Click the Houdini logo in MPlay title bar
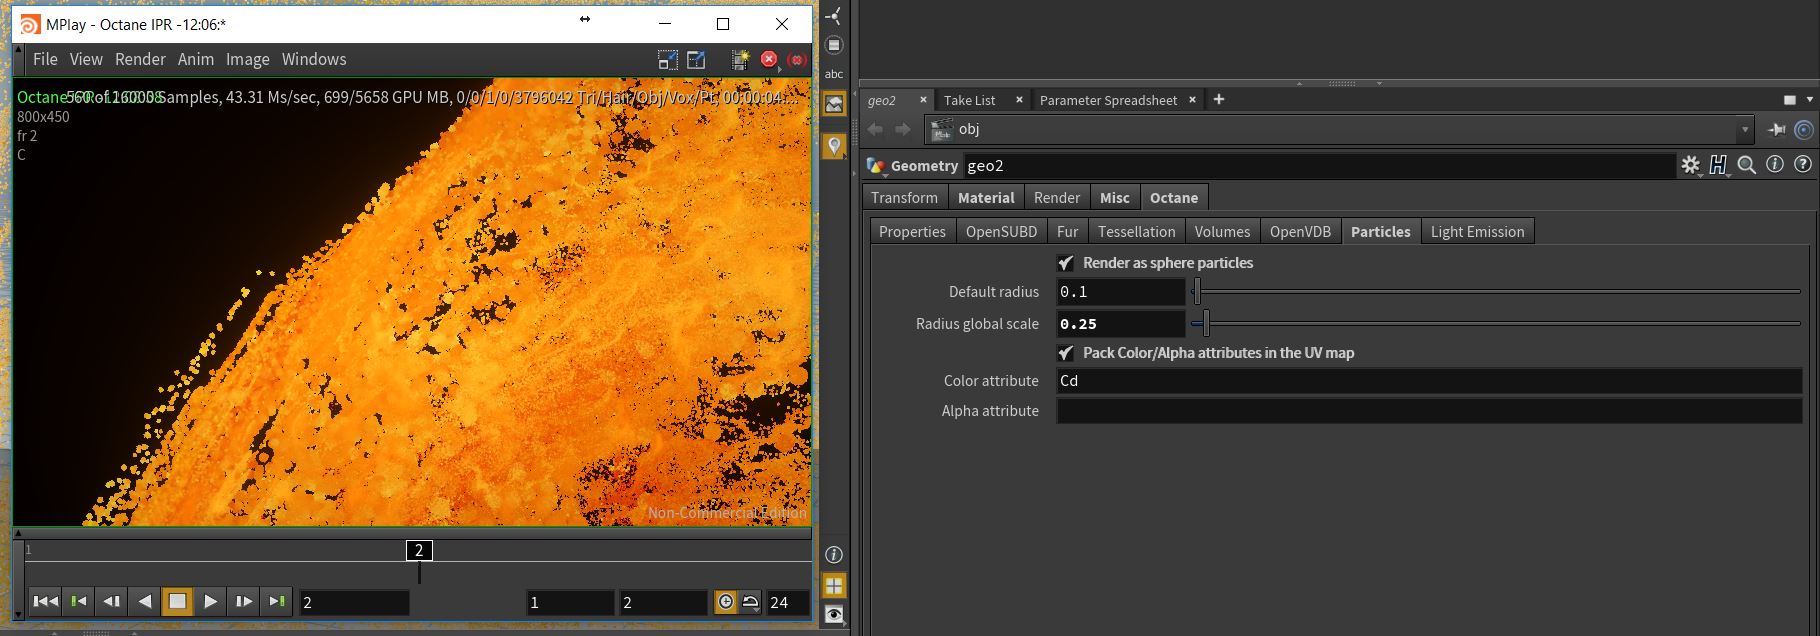Screen dimensions: 1820x636 30,24
